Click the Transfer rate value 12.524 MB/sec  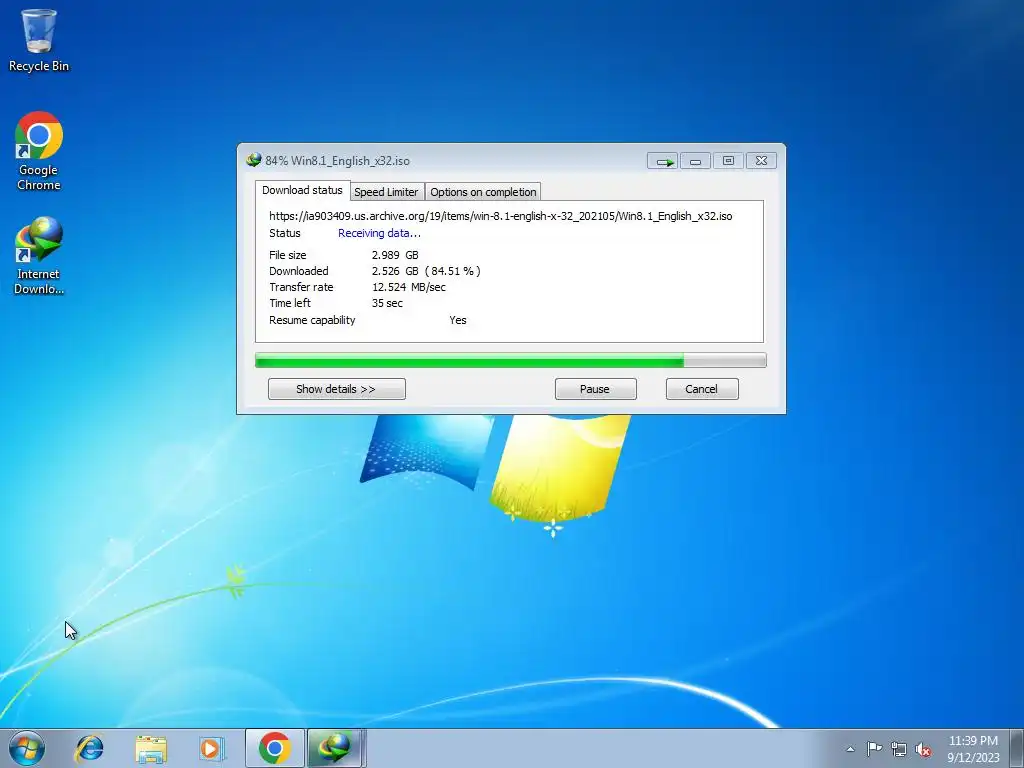(x=409, y=287)
